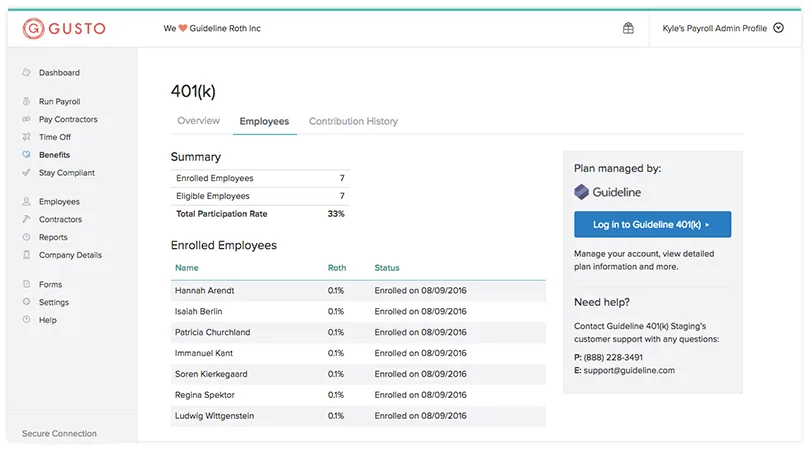Screen dimensions: 810x450
Task: Click the Employees person icon in sidebar
Action: click(x=26, y=201)
